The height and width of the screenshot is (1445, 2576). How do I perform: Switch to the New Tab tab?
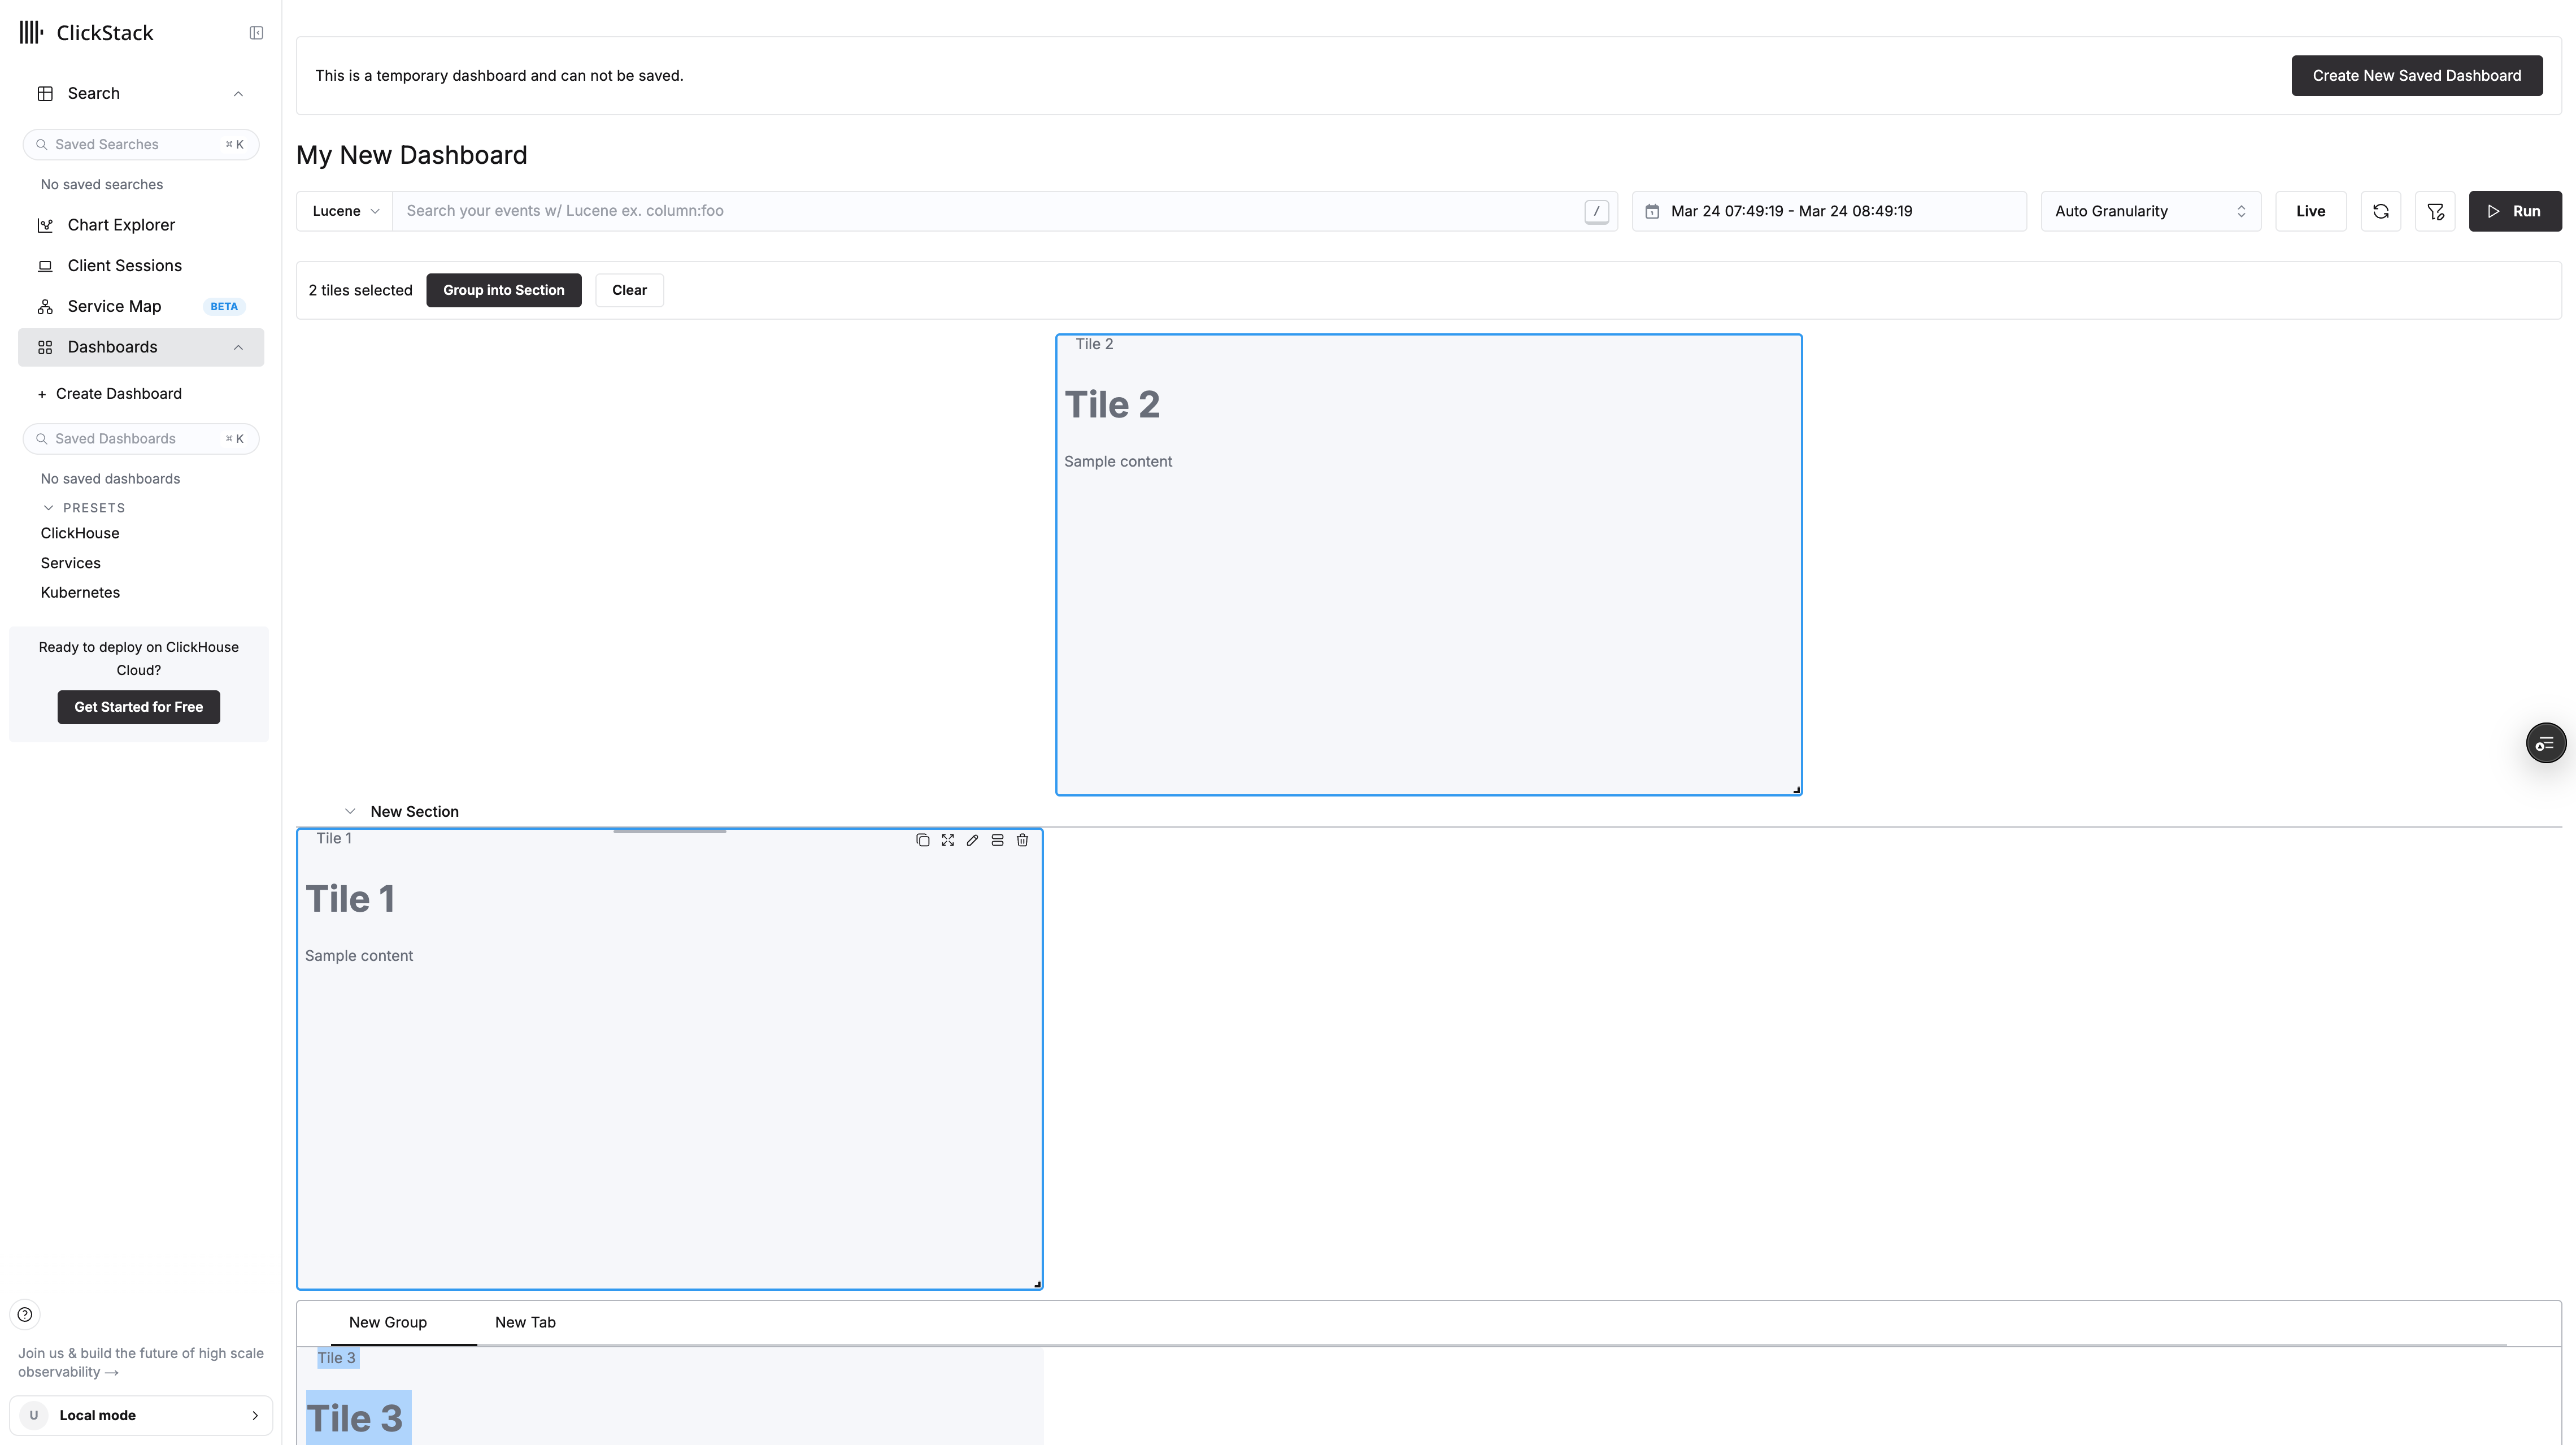pyautogui.click(x=525, y=1322)
